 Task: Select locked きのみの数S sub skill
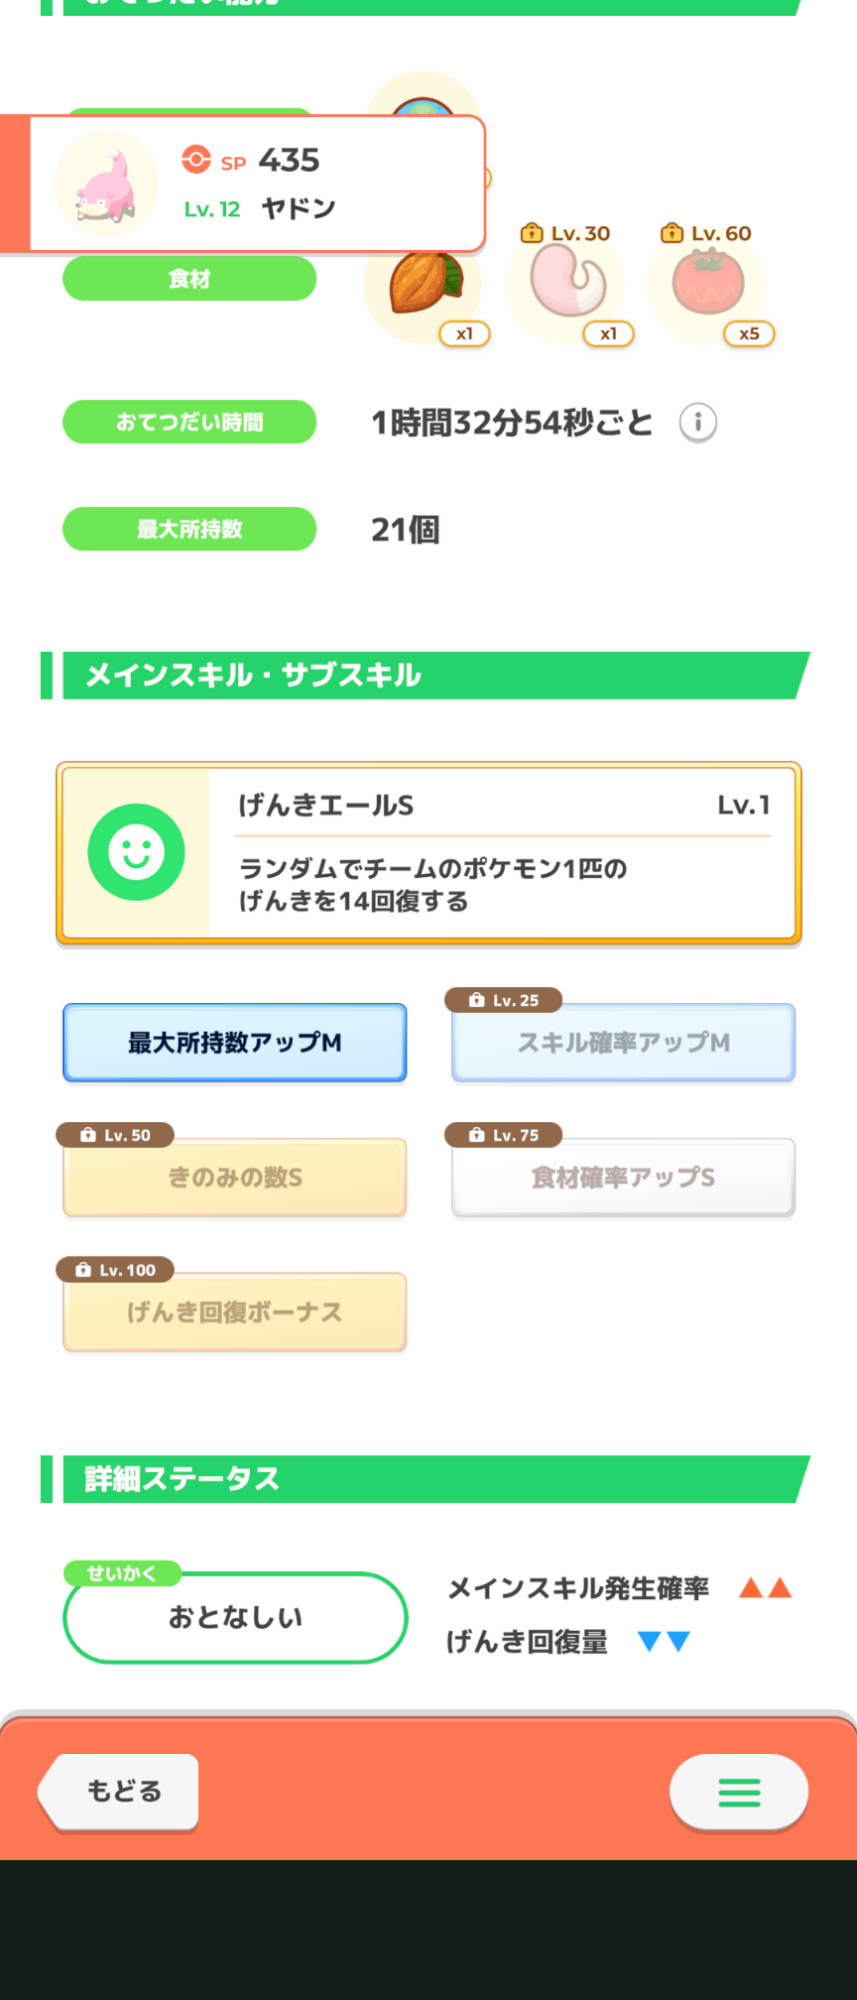(235, 1178)
